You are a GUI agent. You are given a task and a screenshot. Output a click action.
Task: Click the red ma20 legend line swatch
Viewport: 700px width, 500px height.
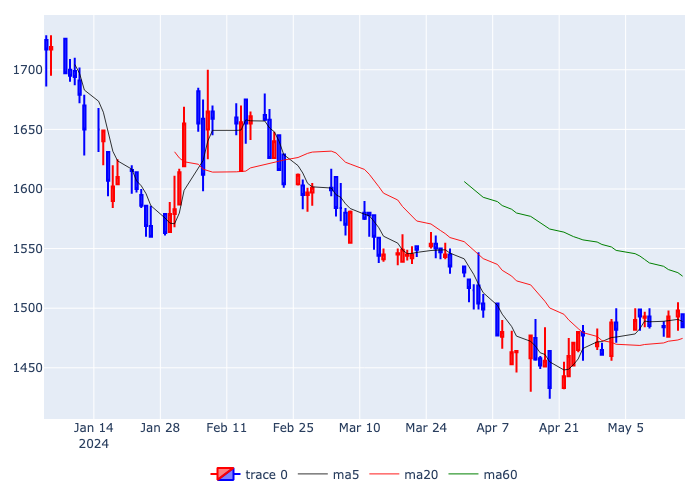[384, 475]
